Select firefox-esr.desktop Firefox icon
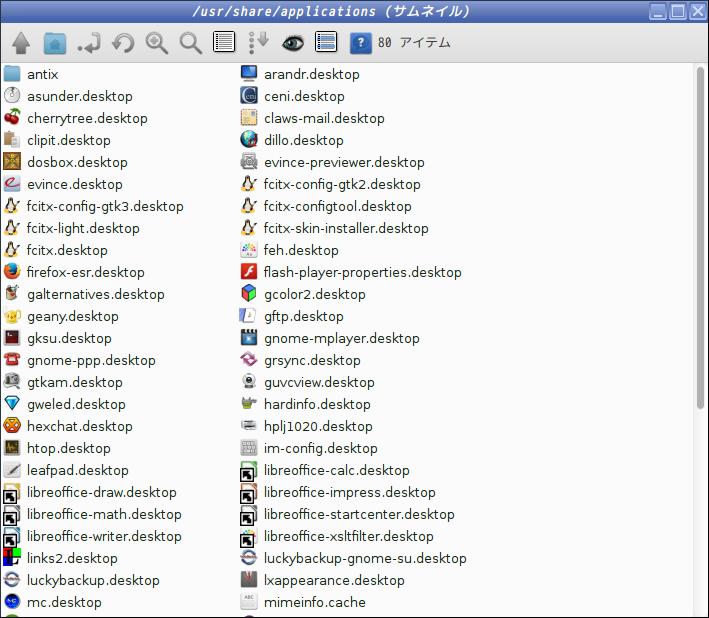This screenshot has height=618, width=709. [12, 272]
